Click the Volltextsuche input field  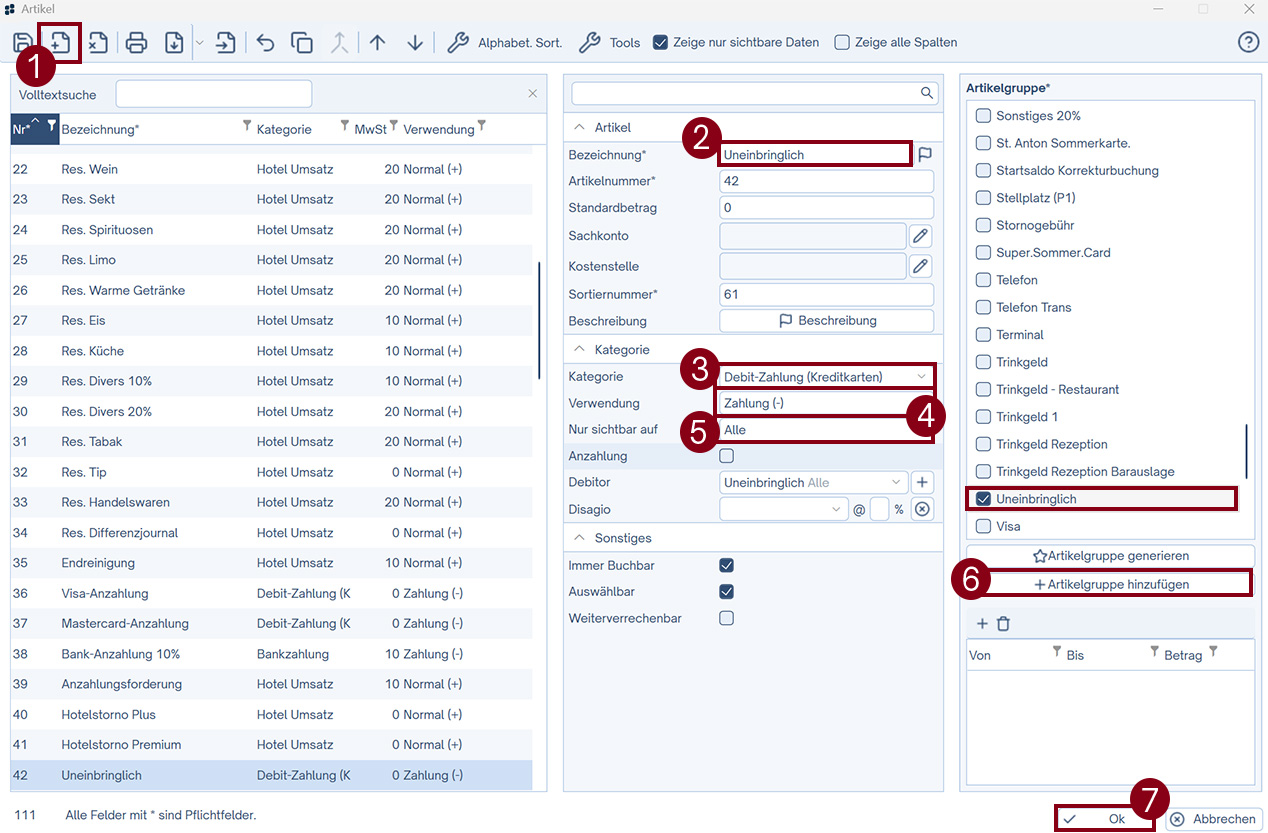pos(214,94)
